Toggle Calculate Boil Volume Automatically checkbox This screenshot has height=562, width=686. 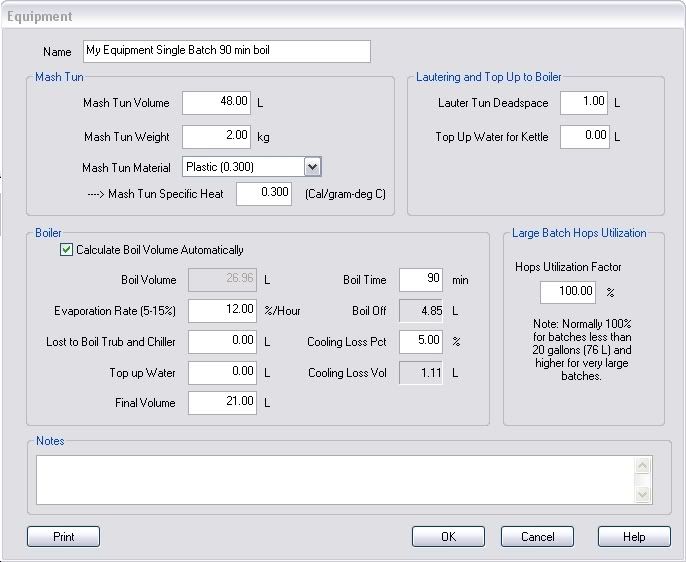[x=66, y=250]
